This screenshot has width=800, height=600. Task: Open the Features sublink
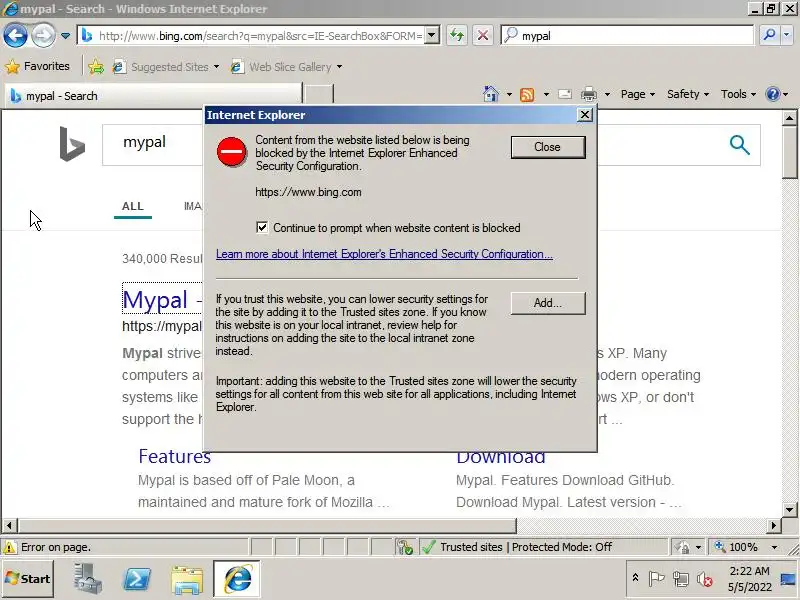(174, 456)
